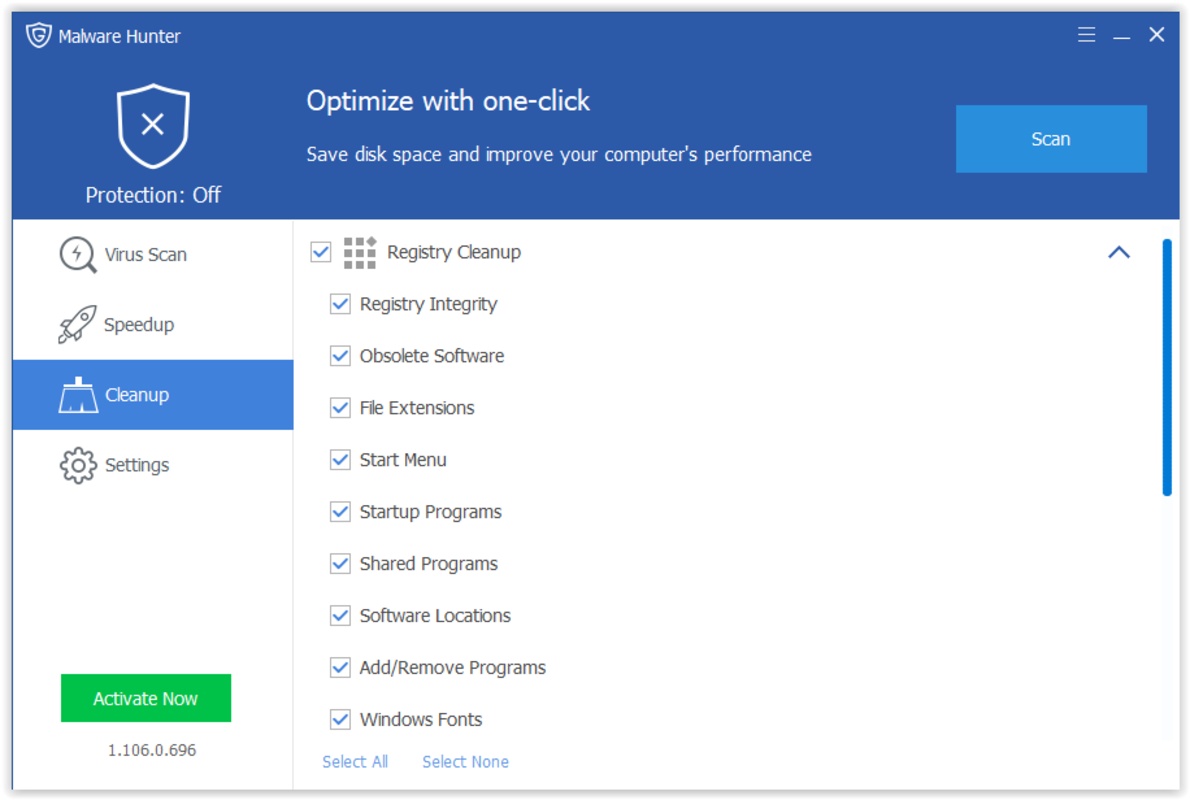Screen dimensions: 1190x800
Task: Uncheck the Registry Cleanup group checkbox
Action: [x=321, y=252]
